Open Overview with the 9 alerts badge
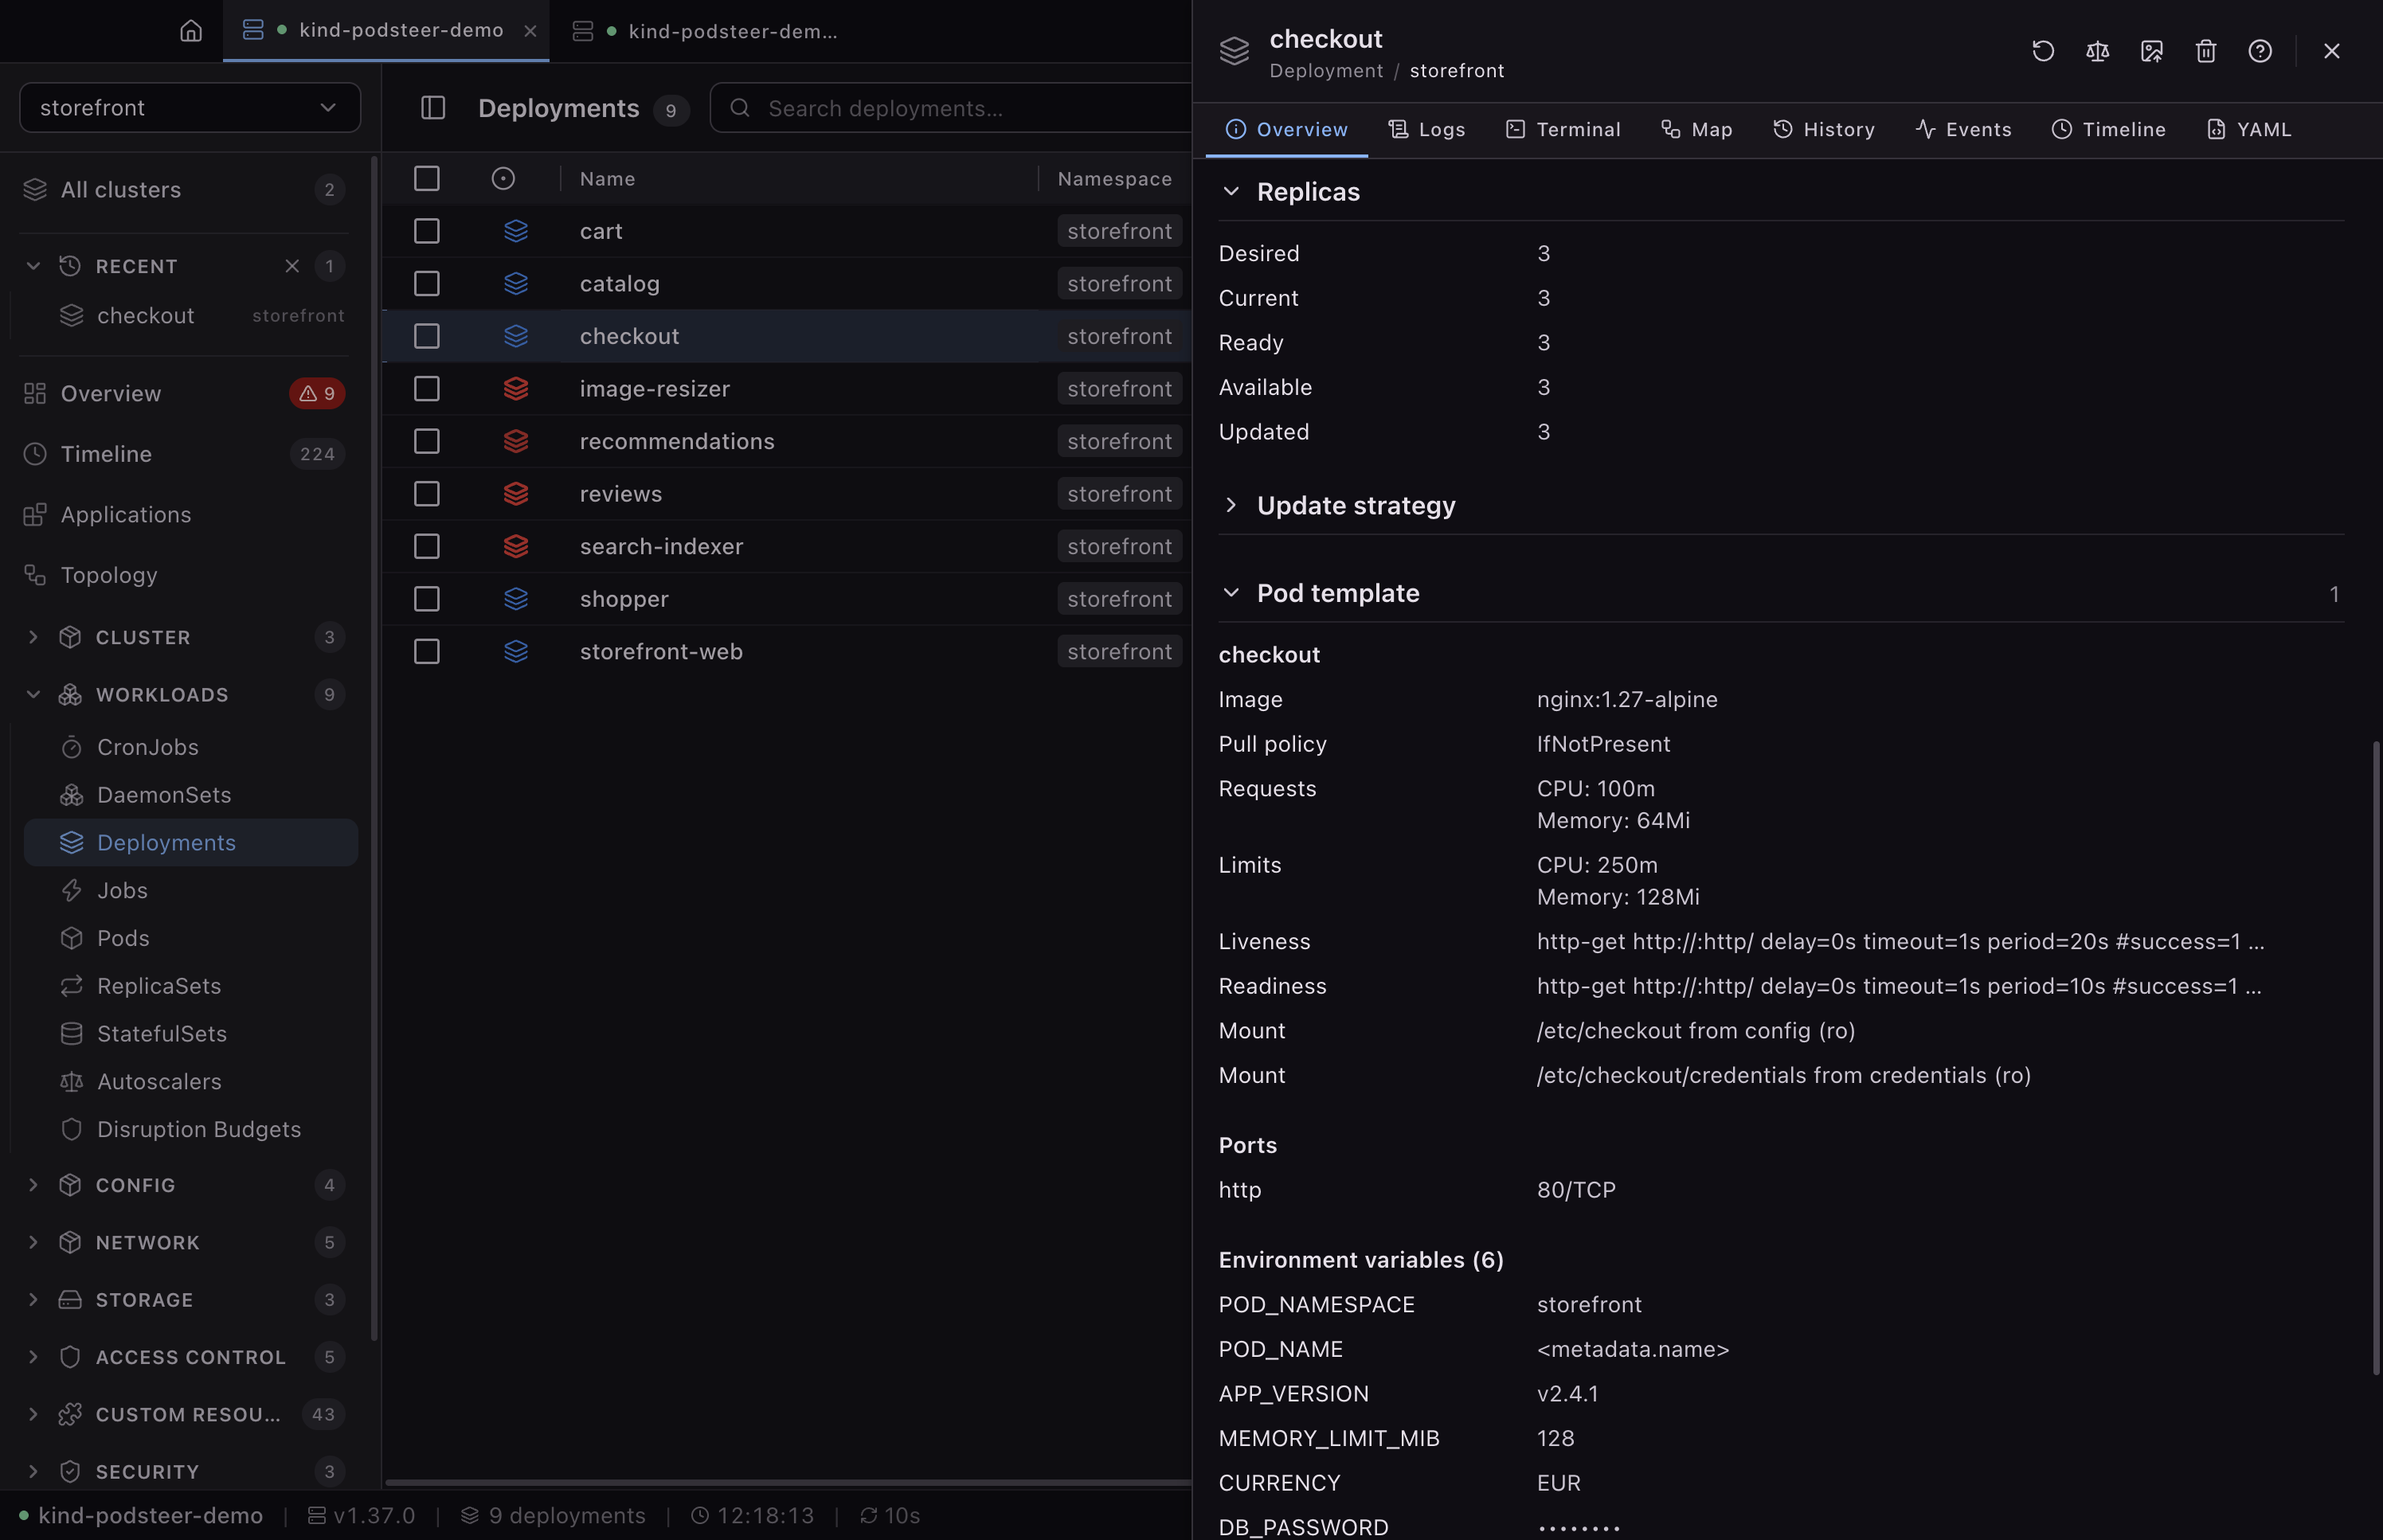The width and height of the screenshot is (2383, 1540). click(184, 394)
